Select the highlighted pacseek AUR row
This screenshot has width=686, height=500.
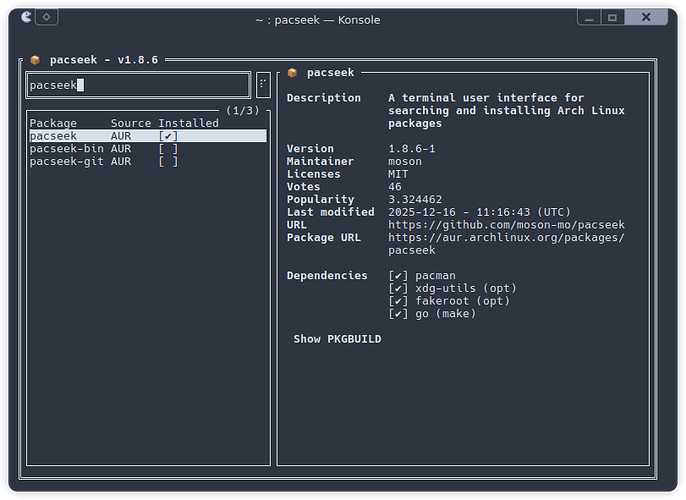click(x=148, y=136)
